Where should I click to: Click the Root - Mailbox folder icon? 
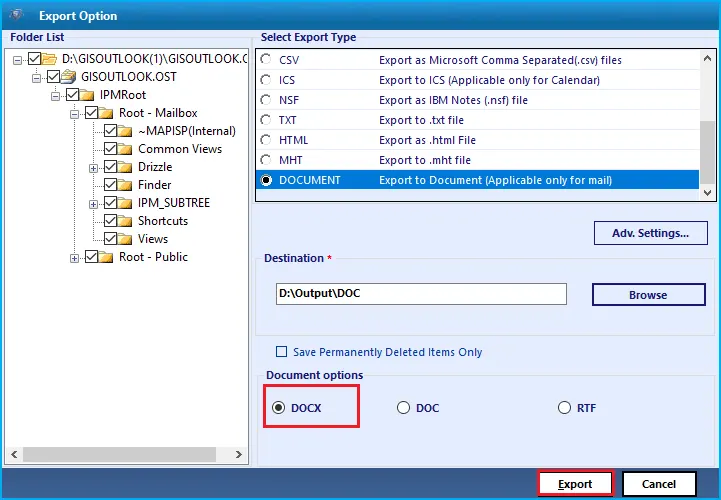[106, 113]
